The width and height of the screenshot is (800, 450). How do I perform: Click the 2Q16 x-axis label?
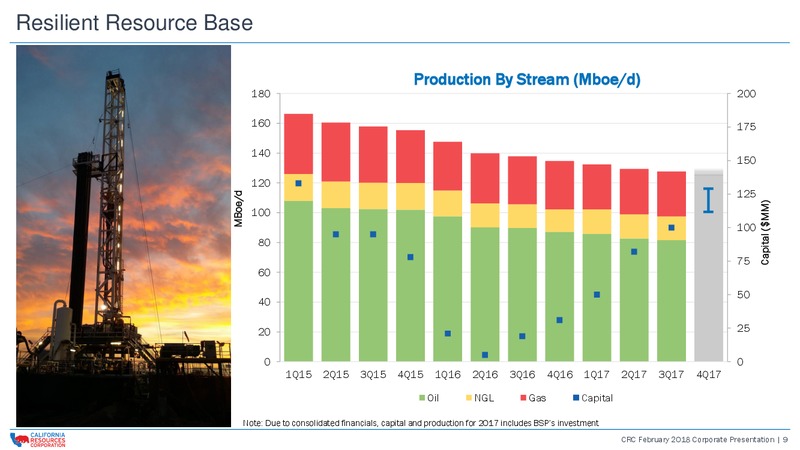tap(485, 374)
